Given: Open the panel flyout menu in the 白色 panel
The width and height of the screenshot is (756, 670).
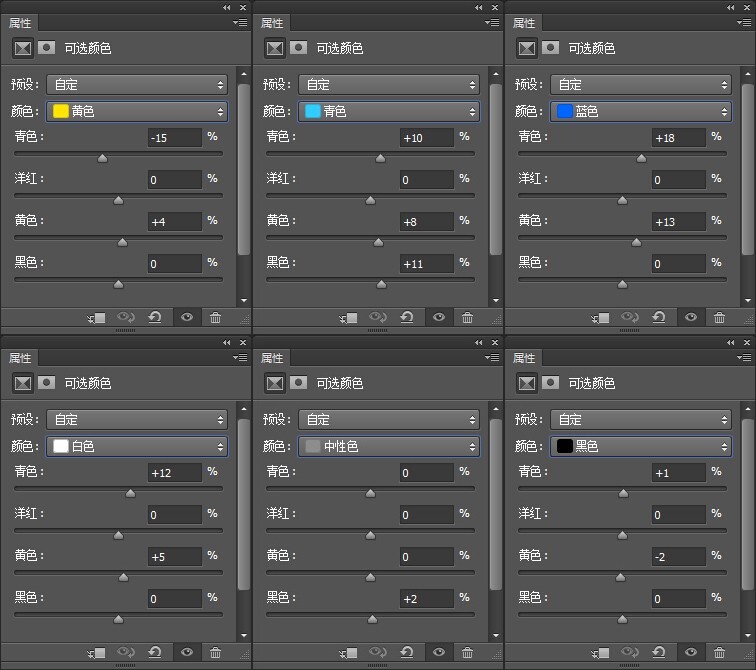Looking at the screenshot, I should pos(240,357).
